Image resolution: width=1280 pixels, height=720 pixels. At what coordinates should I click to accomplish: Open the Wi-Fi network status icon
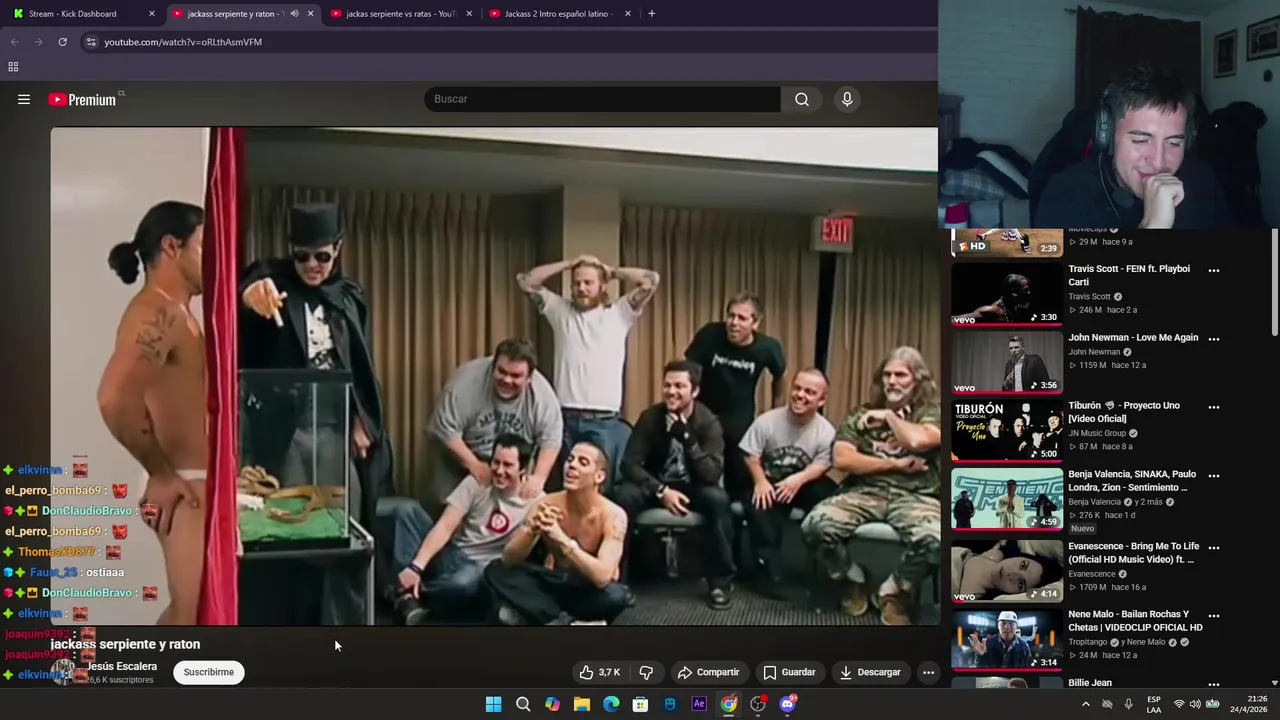(1178, 704)
